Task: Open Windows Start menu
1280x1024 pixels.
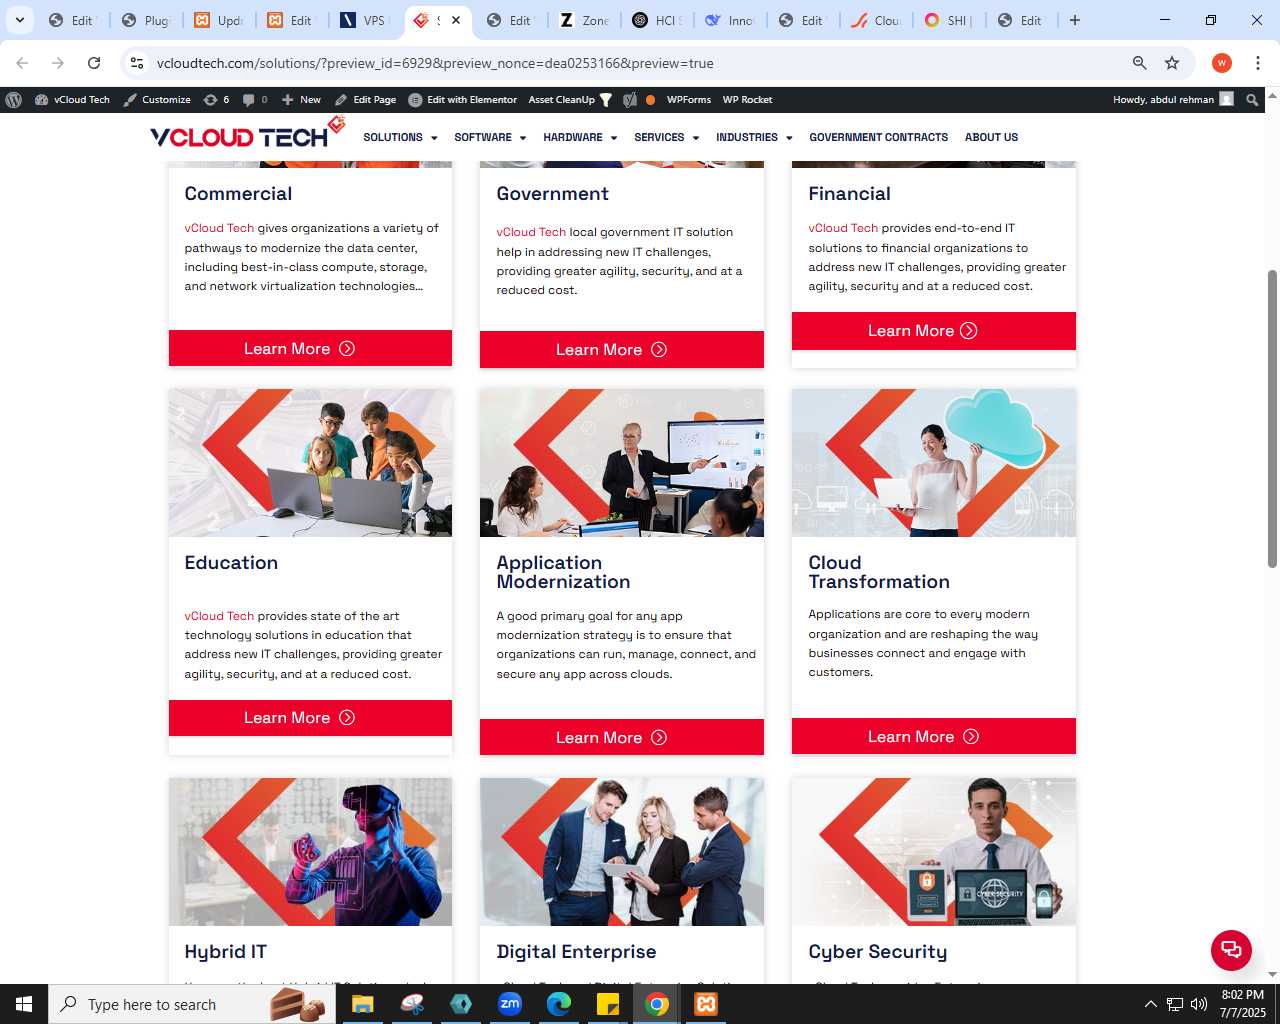Action: (x=24, y=1004)
